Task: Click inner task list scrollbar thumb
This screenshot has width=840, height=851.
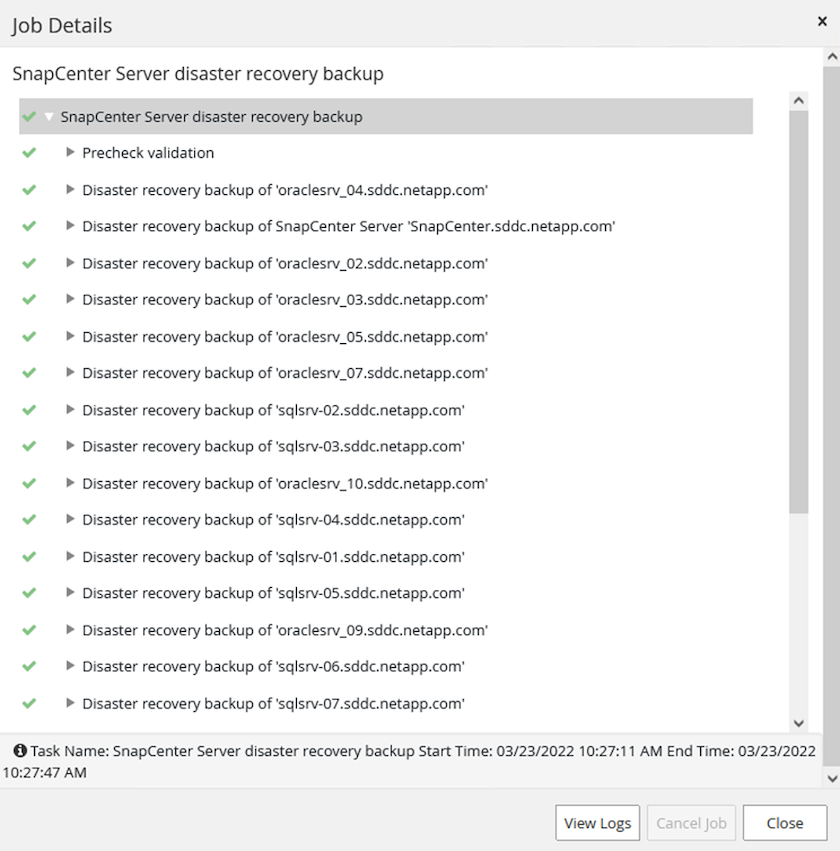Action: pos(799,312)
